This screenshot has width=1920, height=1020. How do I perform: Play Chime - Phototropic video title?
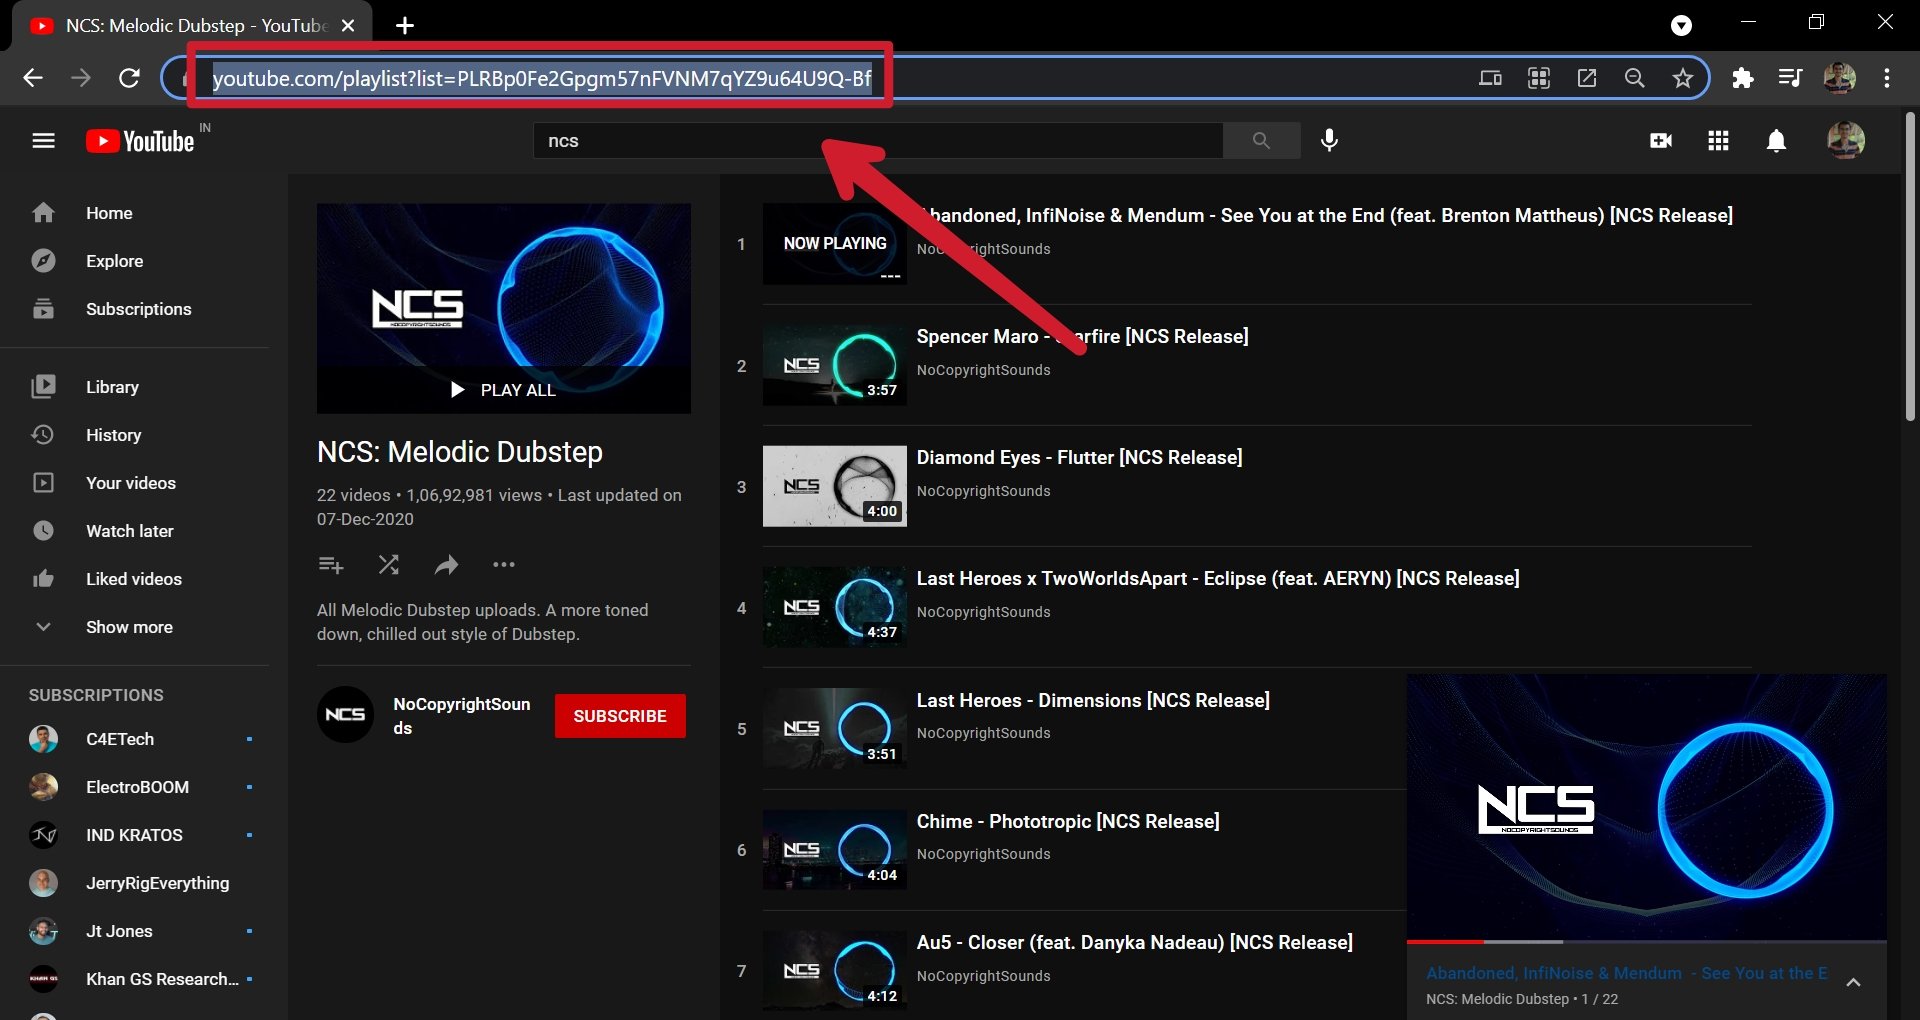tap(1068, 822)
